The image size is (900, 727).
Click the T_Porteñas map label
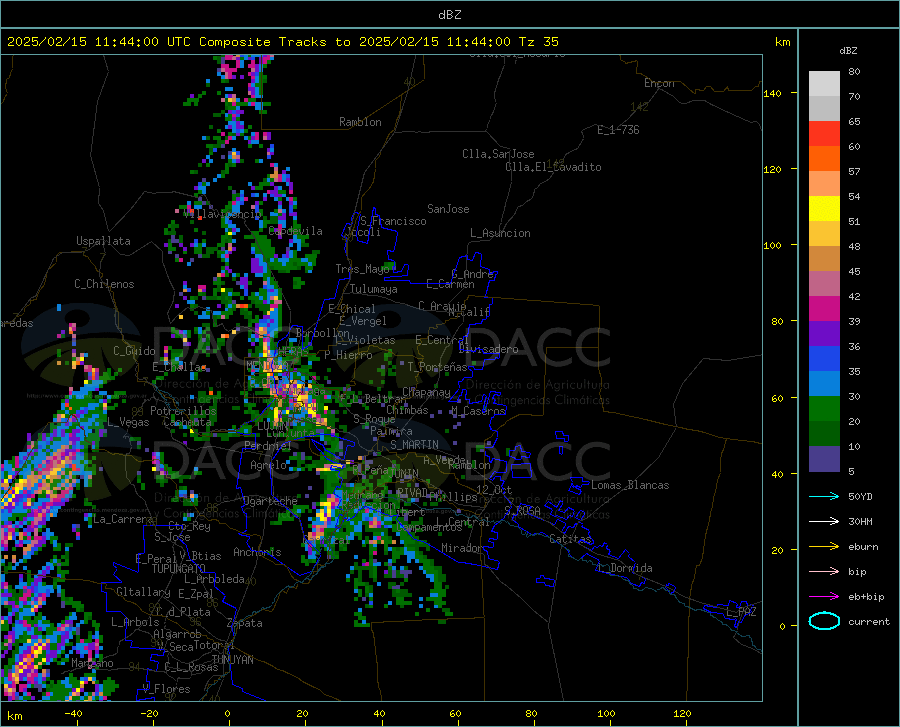point(437,367)
